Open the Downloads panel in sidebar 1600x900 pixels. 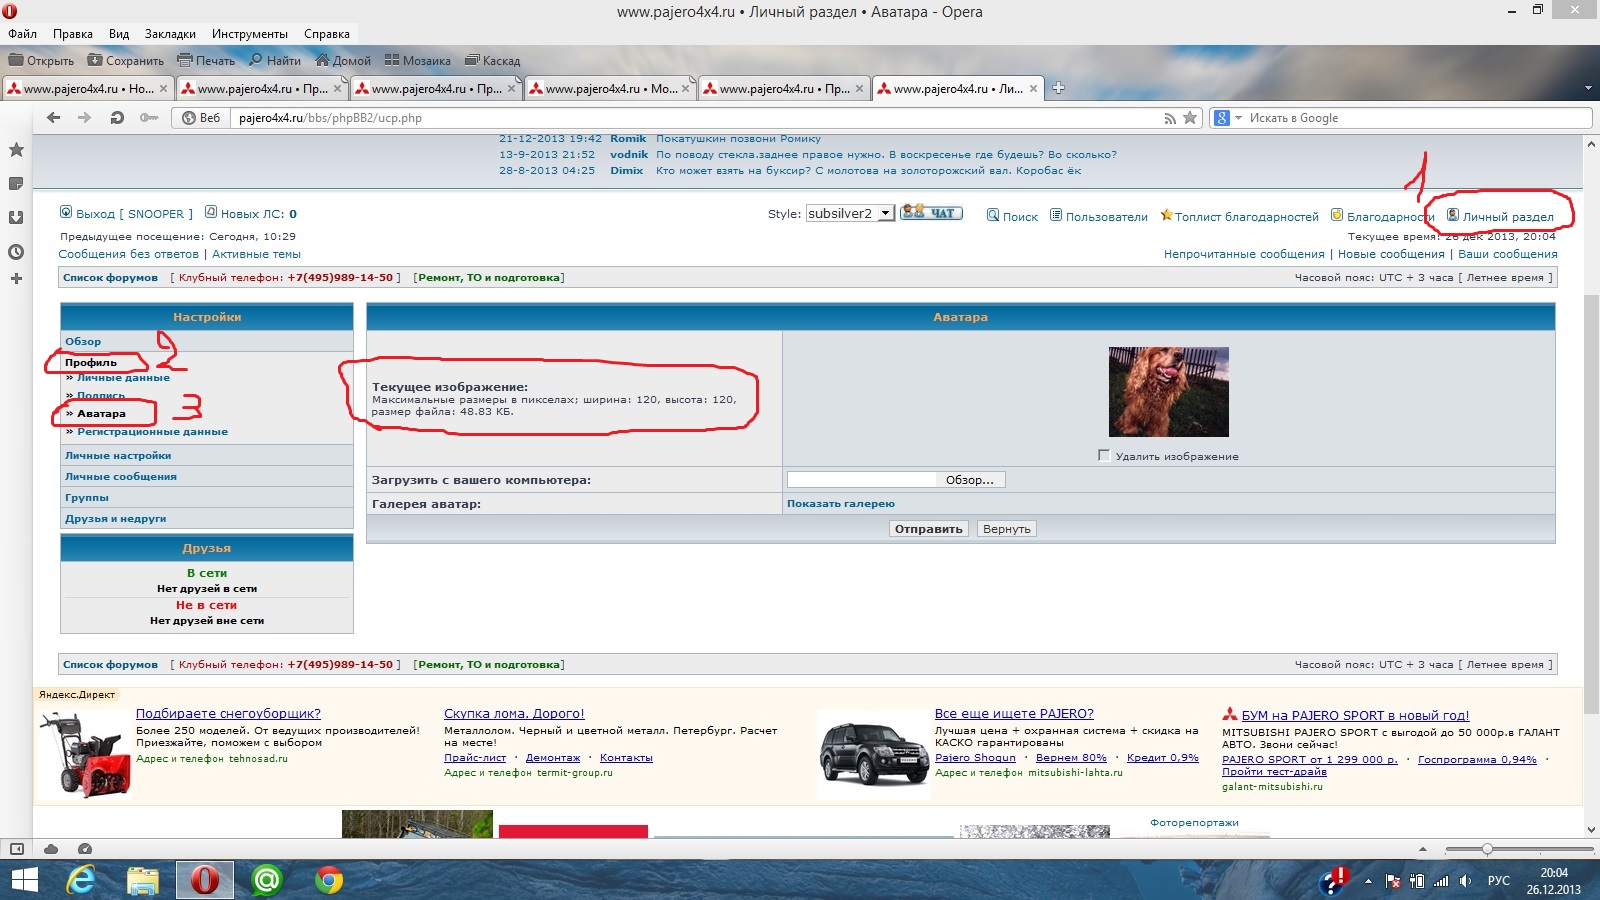coord(16,218)
